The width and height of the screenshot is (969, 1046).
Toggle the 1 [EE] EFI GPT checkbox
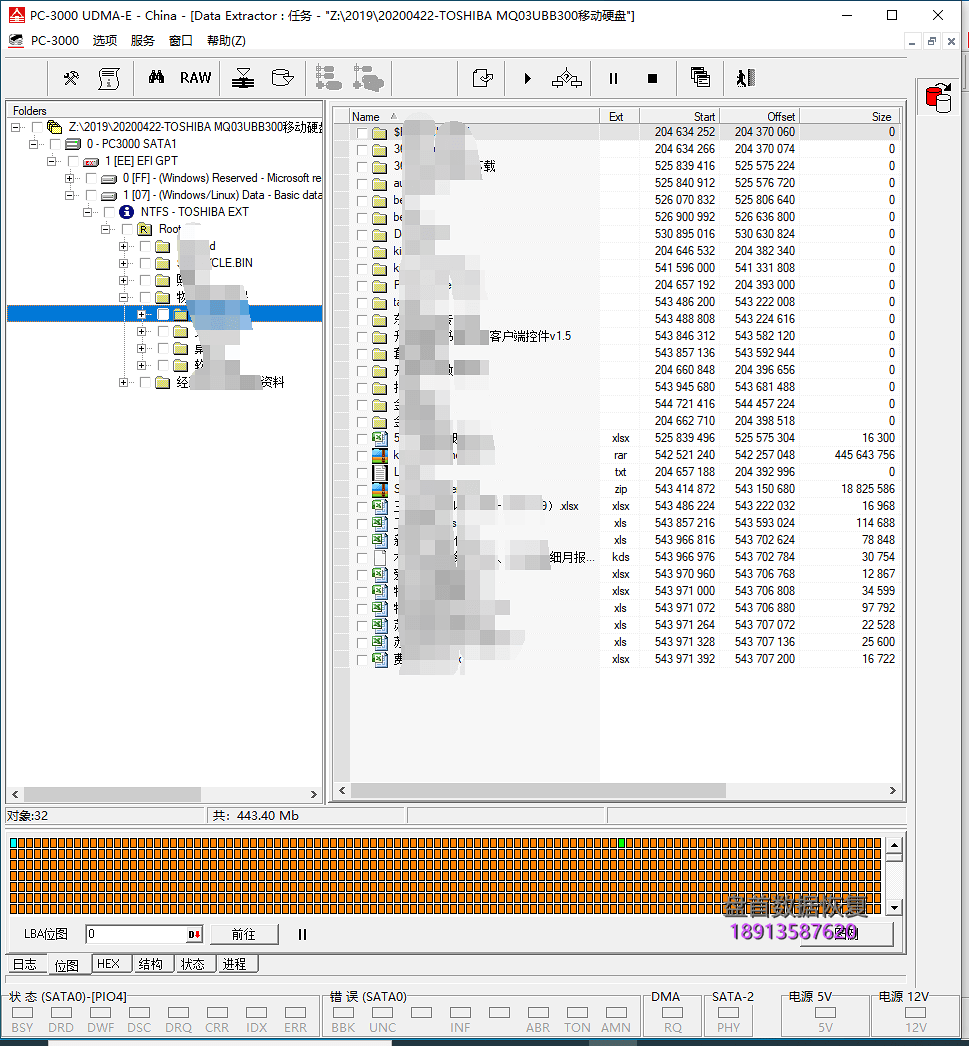(73, 161)
